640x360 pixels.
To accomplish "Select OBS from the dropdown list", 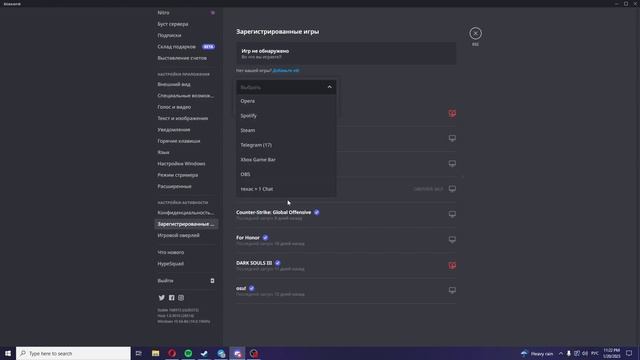I will pyautogui.click(x=286, y=174).
